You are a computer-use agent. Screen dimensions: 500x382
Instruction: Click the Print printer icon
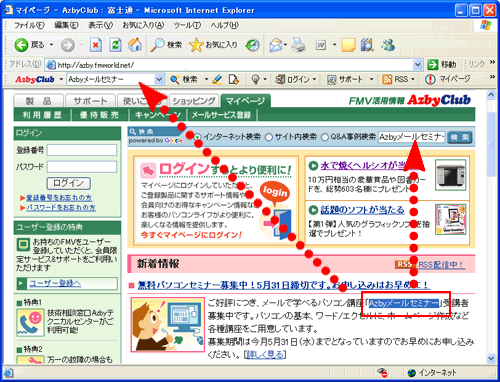(299, 45)
